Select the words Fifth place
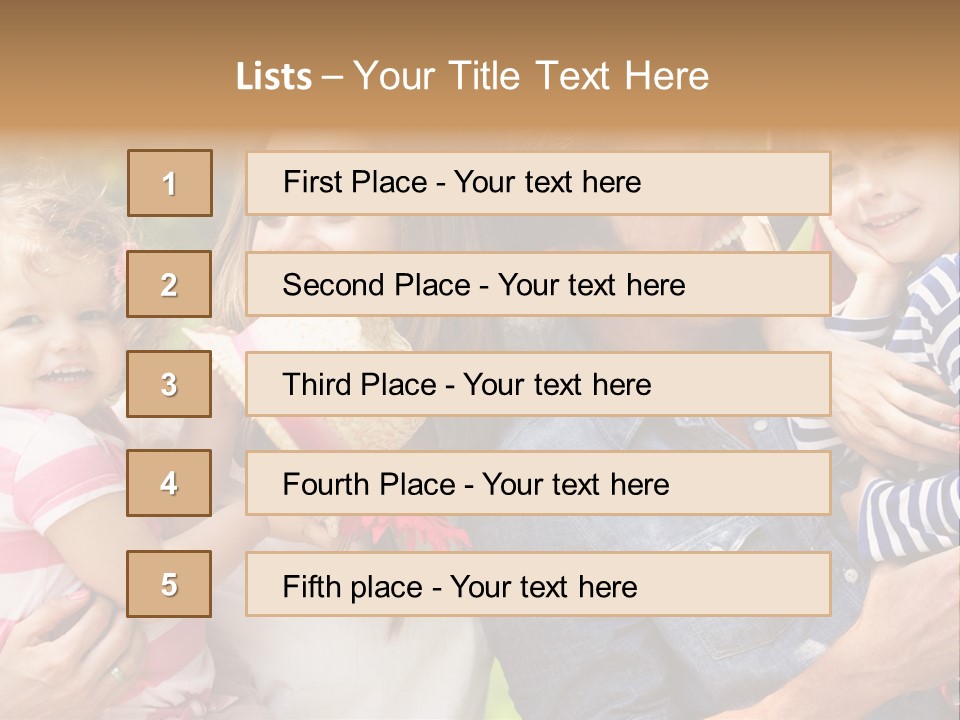960x720 pixels. click(x=353, y=587)
